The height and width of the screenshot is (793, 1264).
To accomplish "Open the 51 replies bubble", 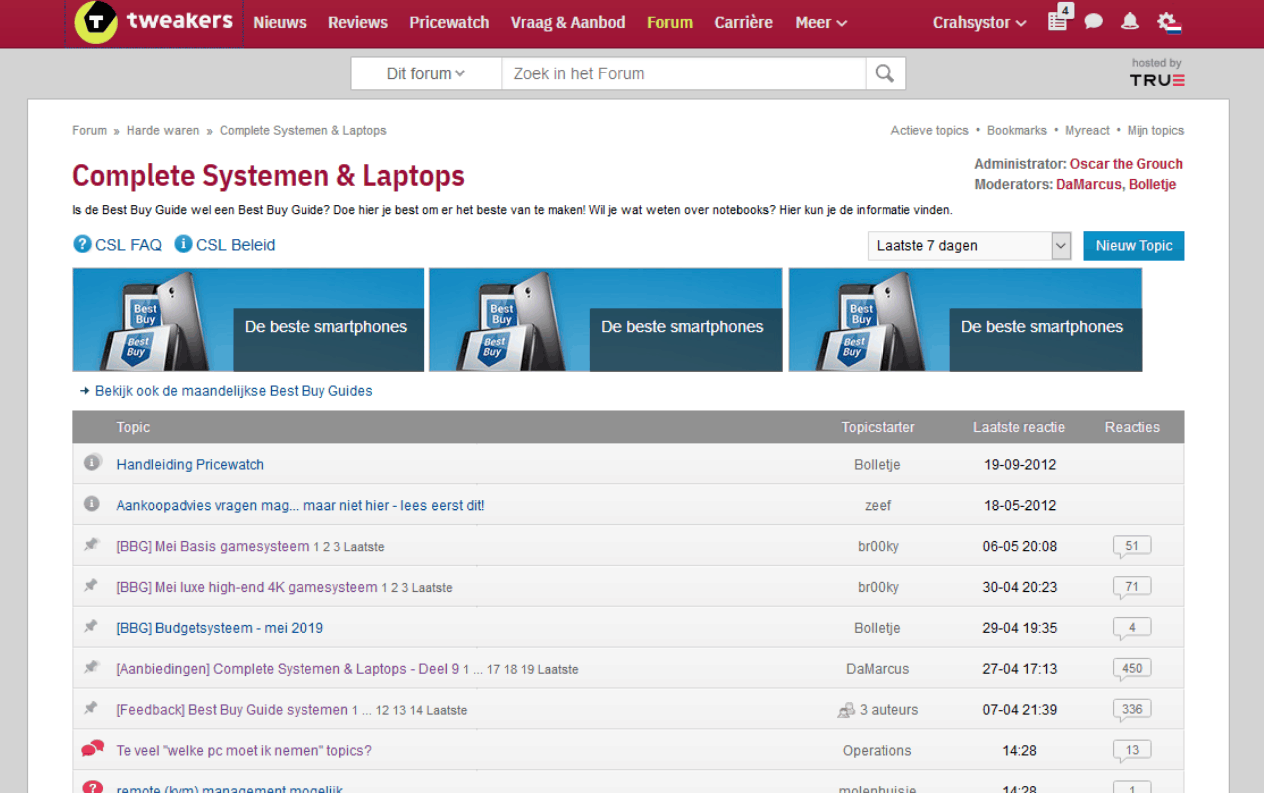I will coord(1132,547).
